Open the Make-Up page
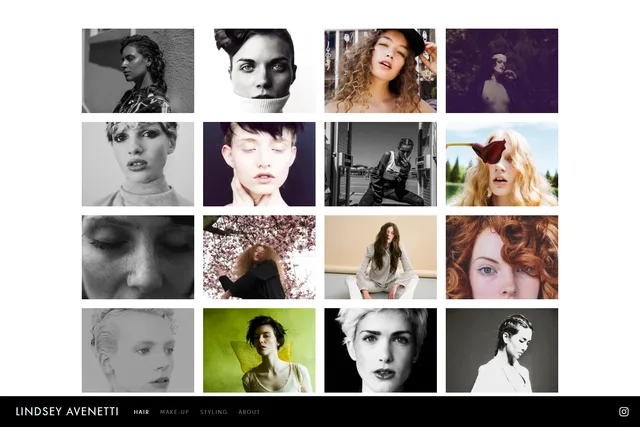 175,412
